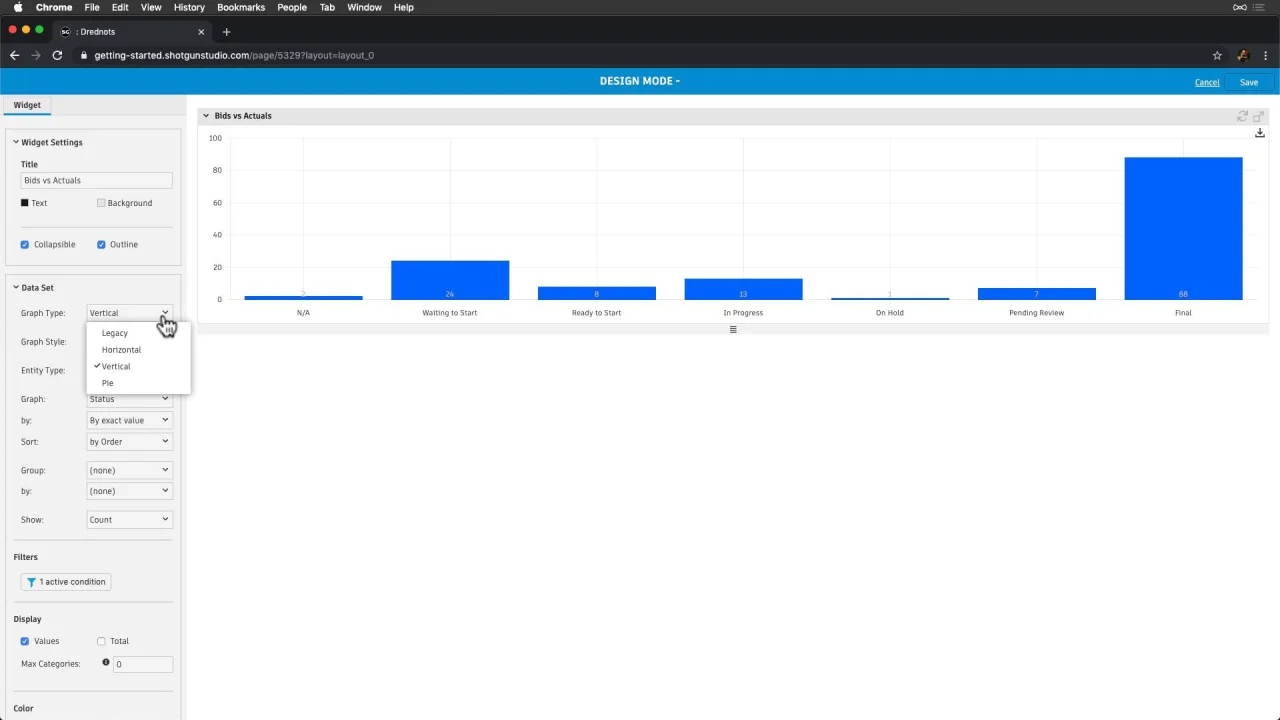
Task: Click the Apple menu icon
Action: (x=18, y=7)
